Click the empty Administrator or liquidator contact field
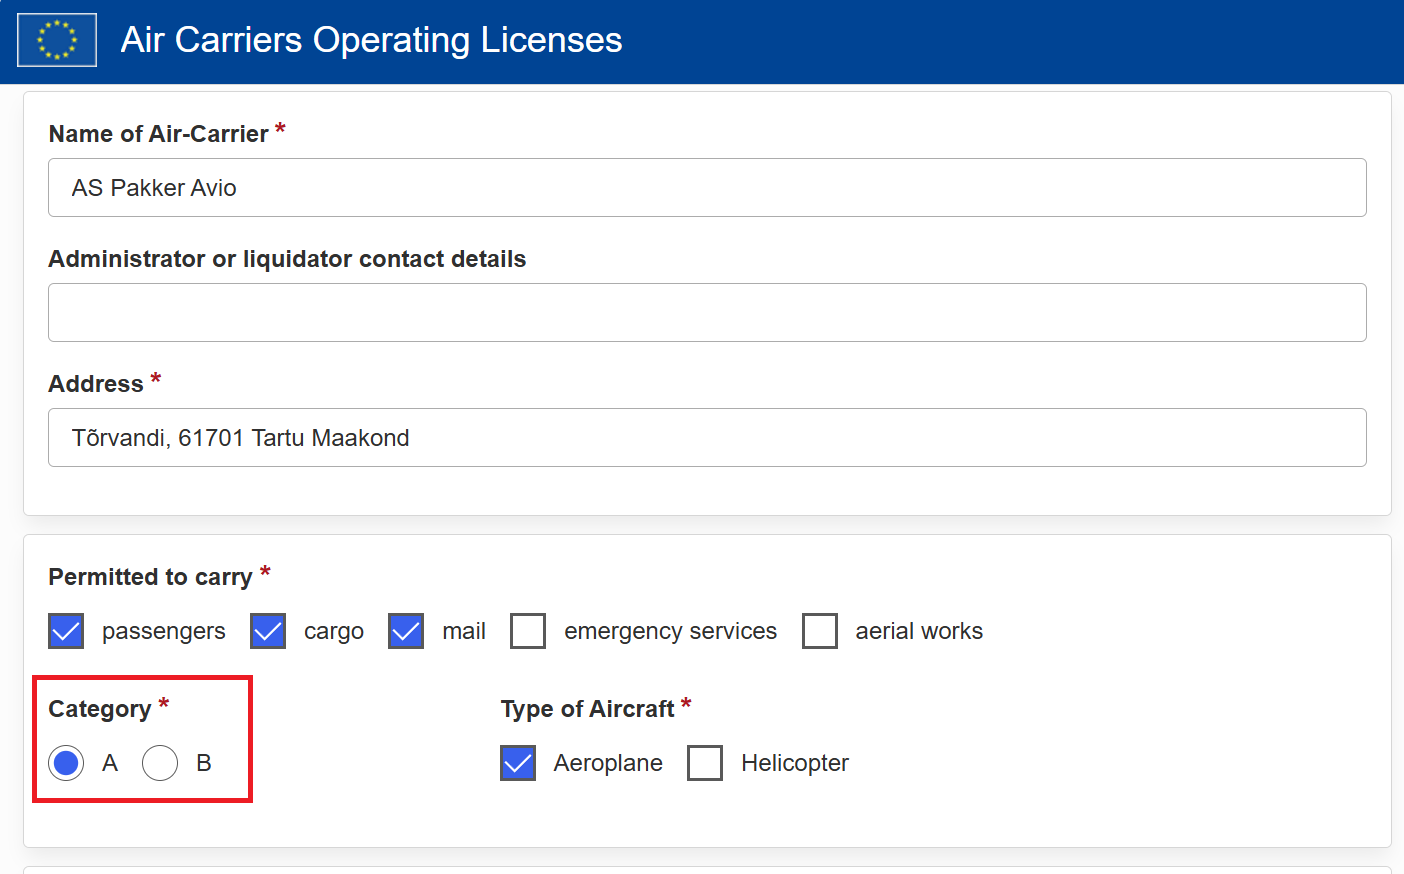The width and height of the screenshot is (1404, 874). coord(707,313)
